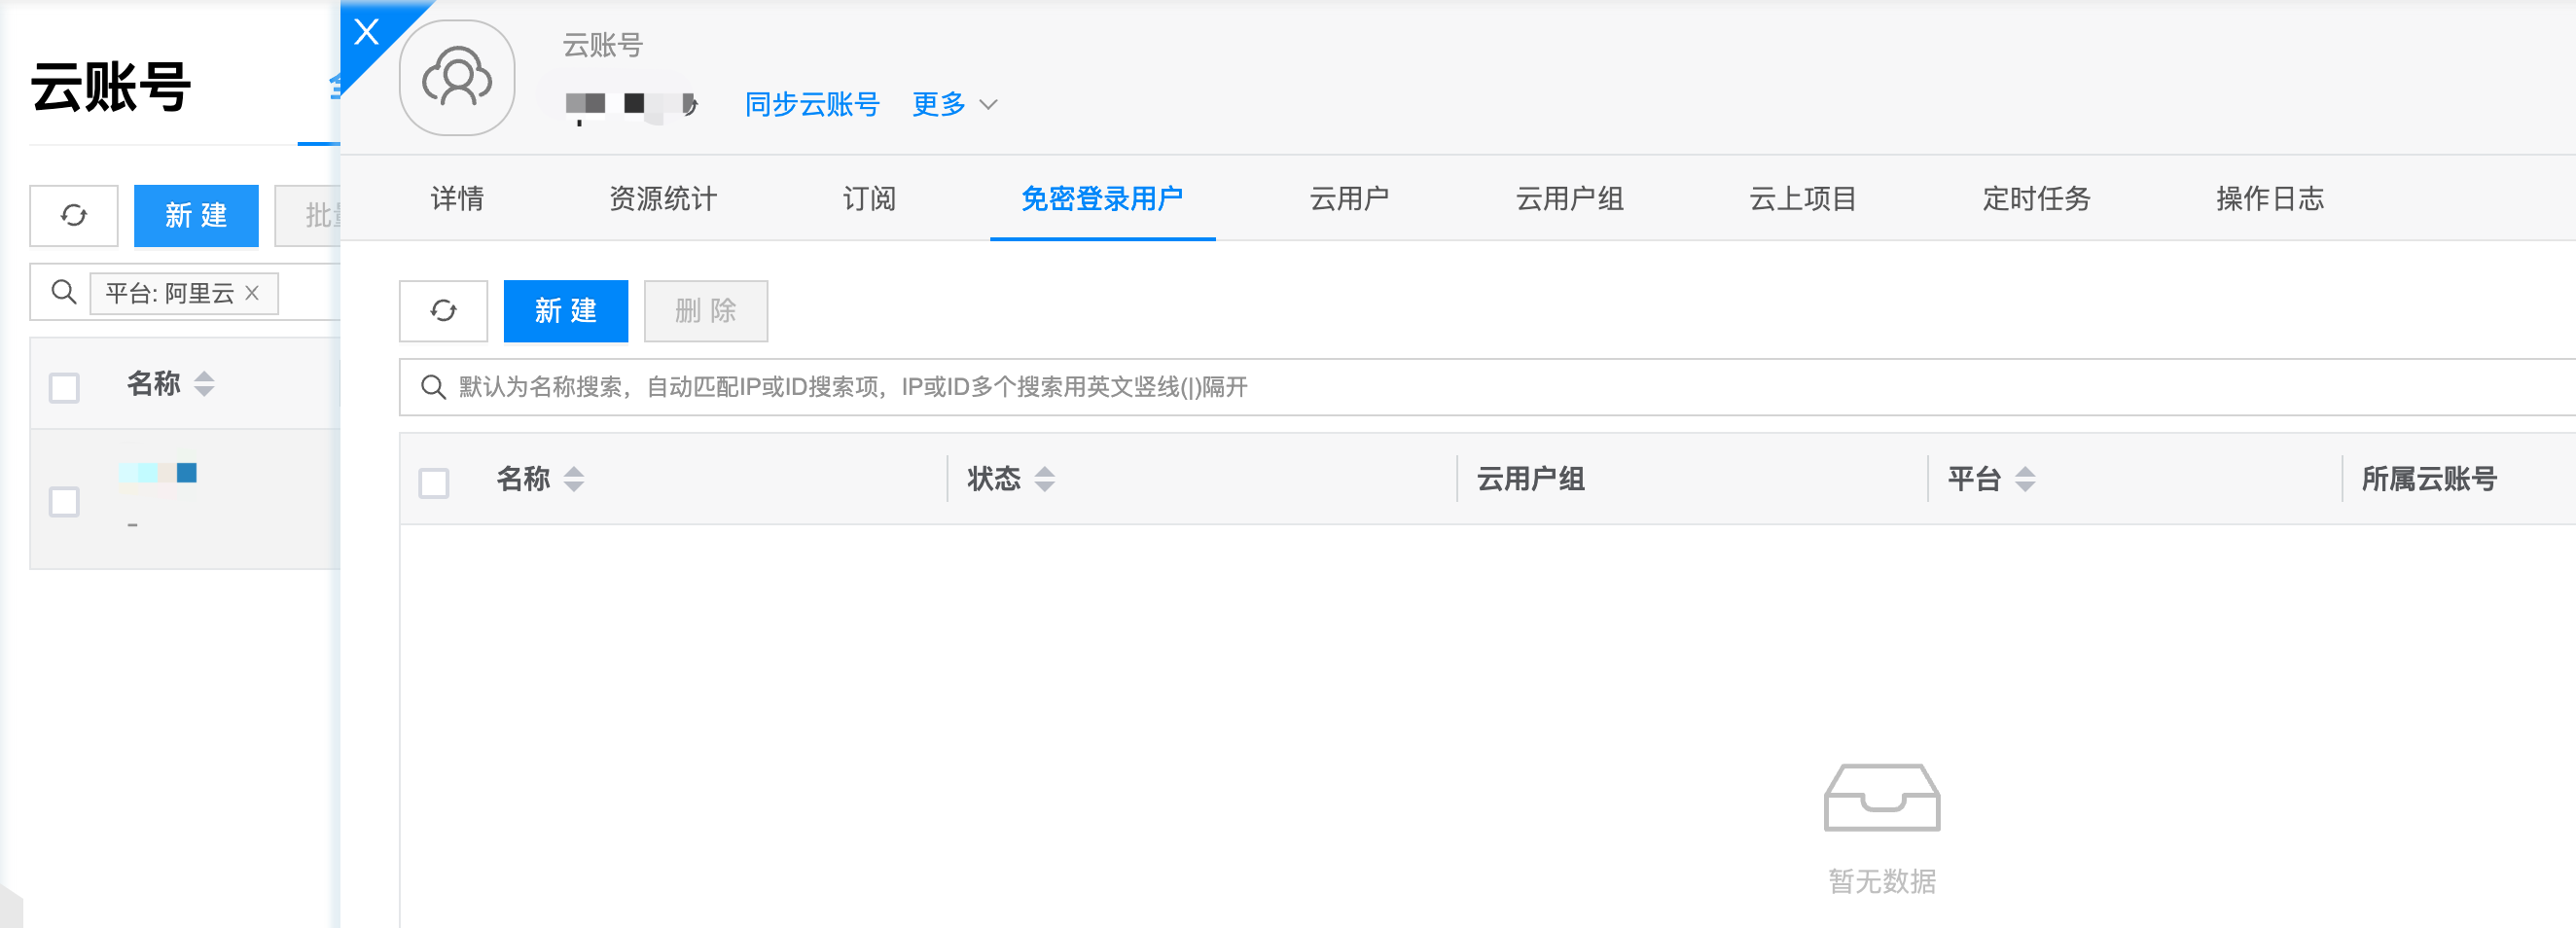Open the 操作日志 tab
Screen dimensions: 2576x928
click(2269, 199)
